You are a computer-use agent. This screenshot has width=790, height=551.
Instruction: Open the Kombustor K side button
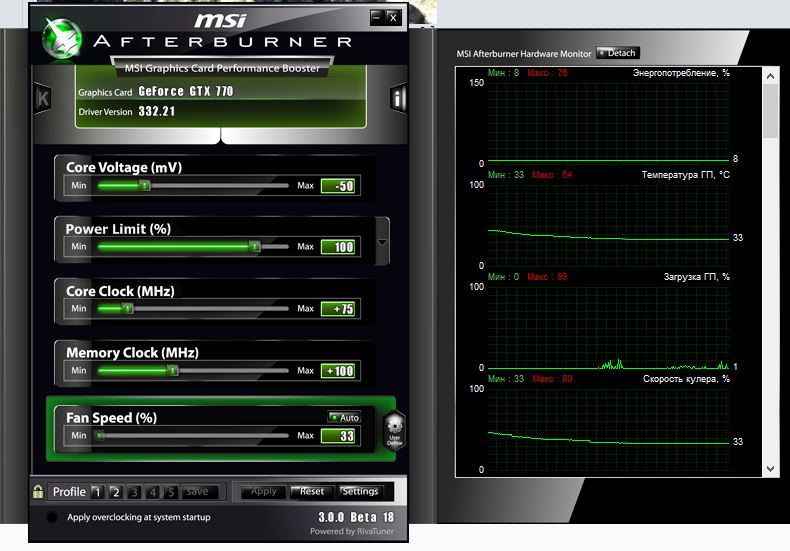43,98
